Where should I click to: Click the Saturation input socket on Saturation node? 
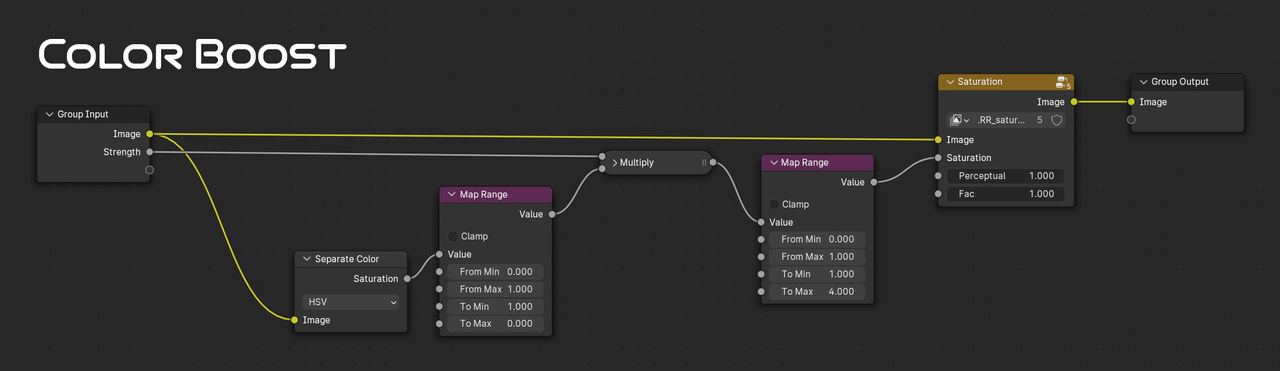938,158
